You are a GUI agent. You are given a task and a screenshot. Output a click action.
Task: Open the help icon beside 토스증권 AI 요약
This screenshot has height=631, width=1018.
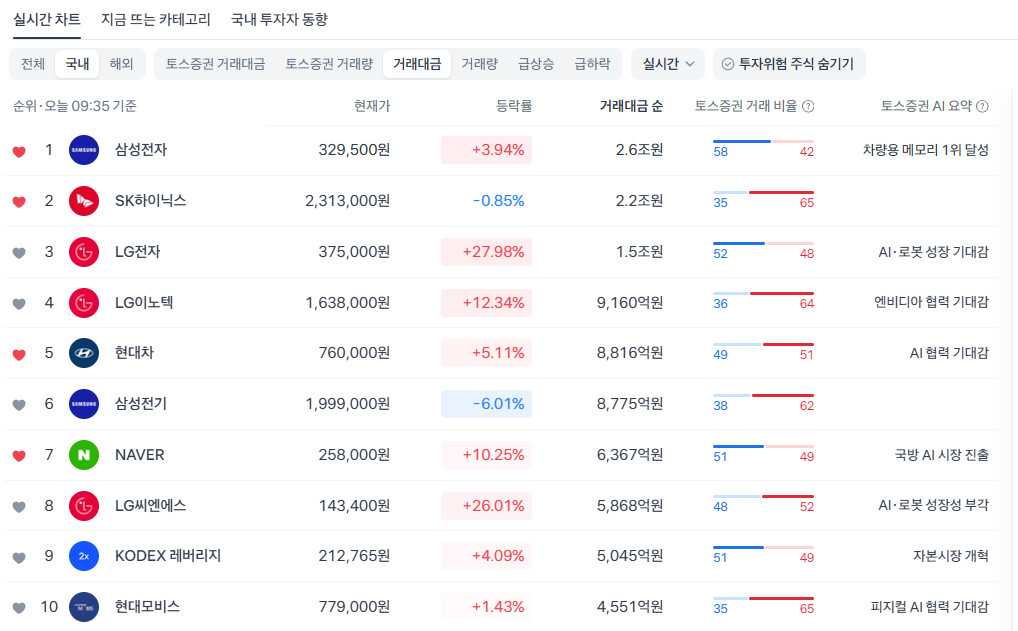click(983, 106)
